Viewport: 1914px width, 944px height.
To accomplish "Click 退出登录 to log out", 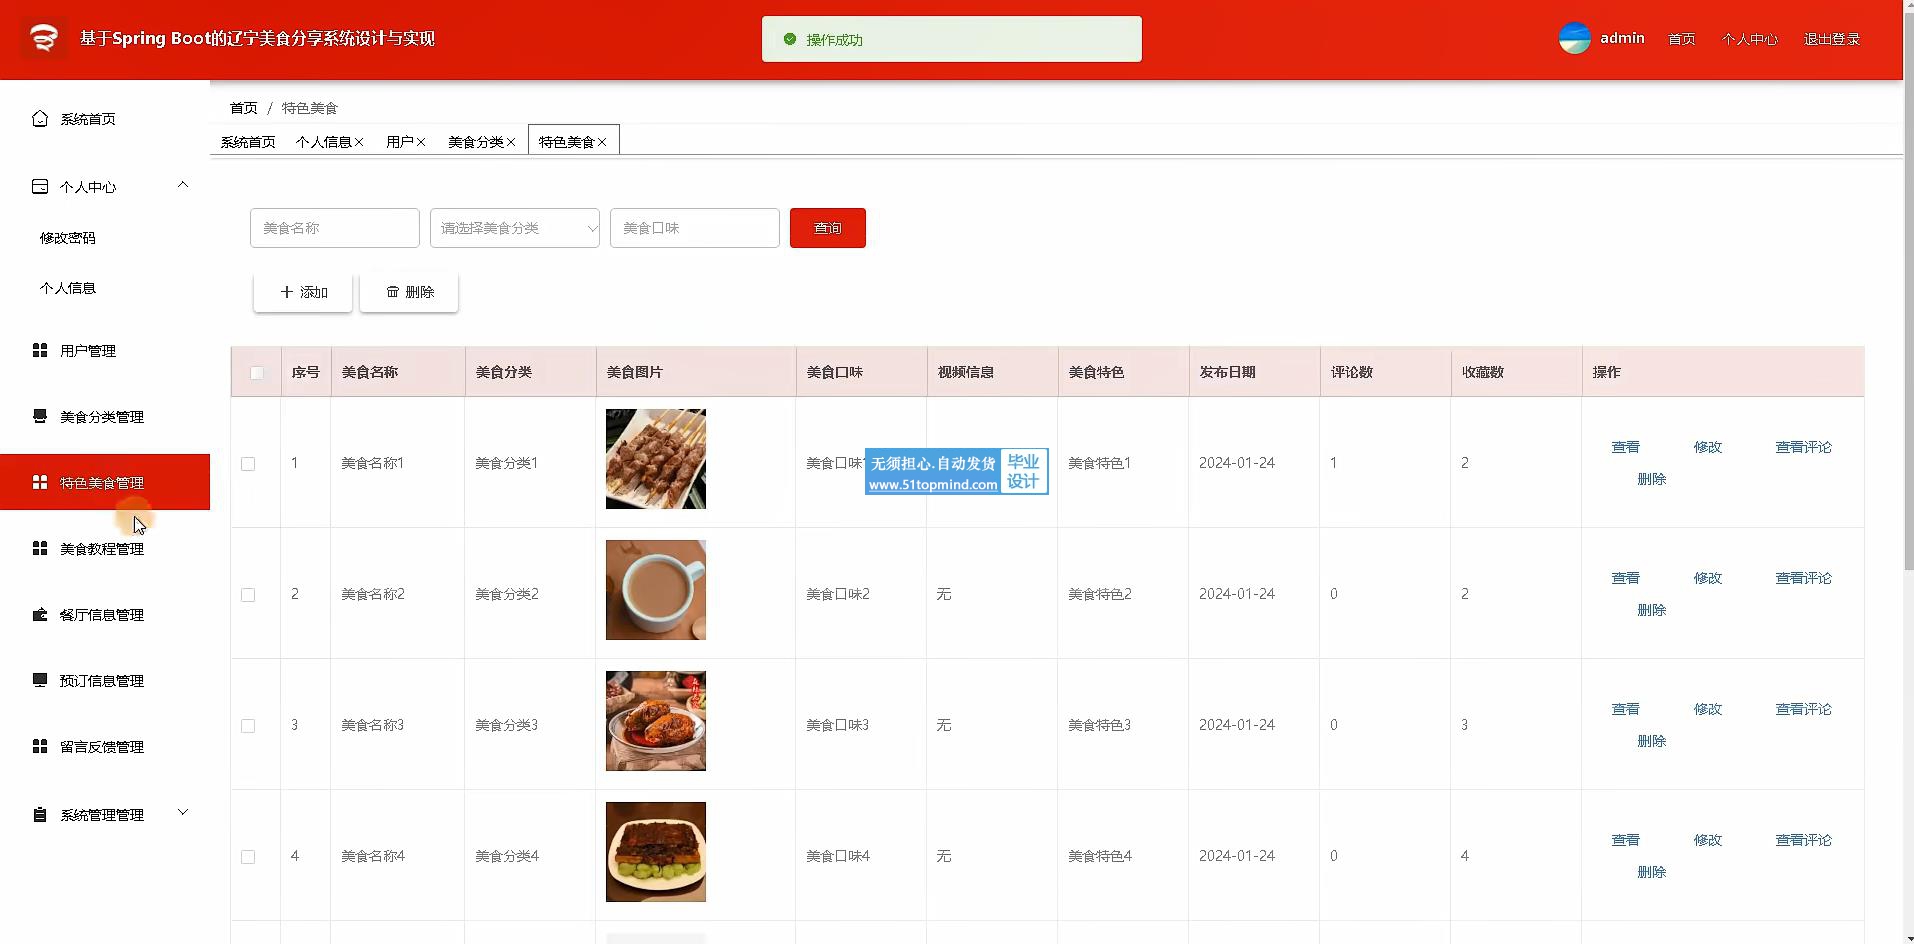I will (x=1832, y=39).
